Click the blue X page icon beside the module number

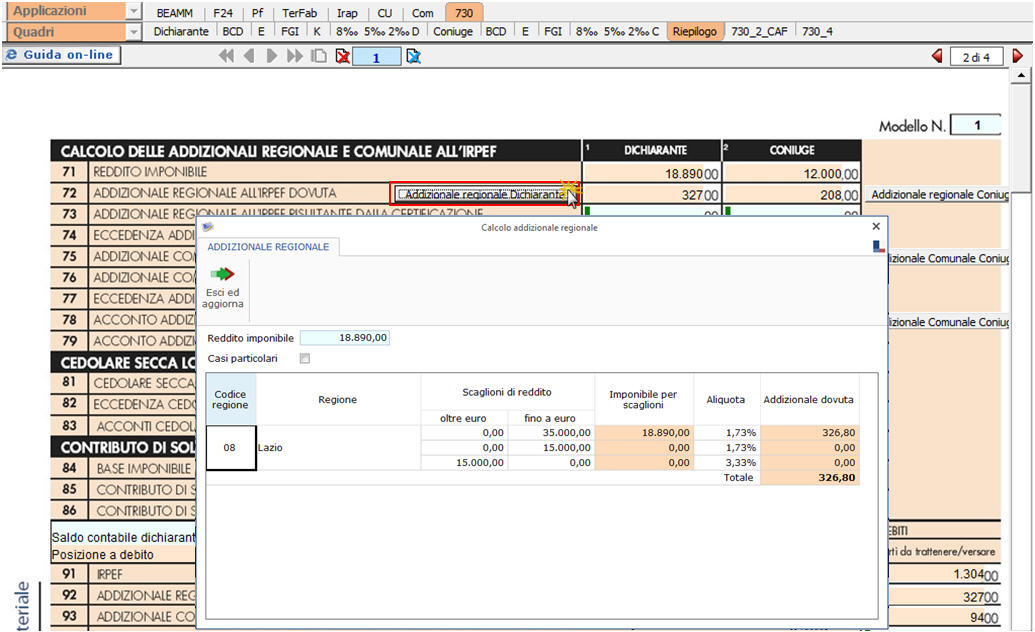coord(414,57)
